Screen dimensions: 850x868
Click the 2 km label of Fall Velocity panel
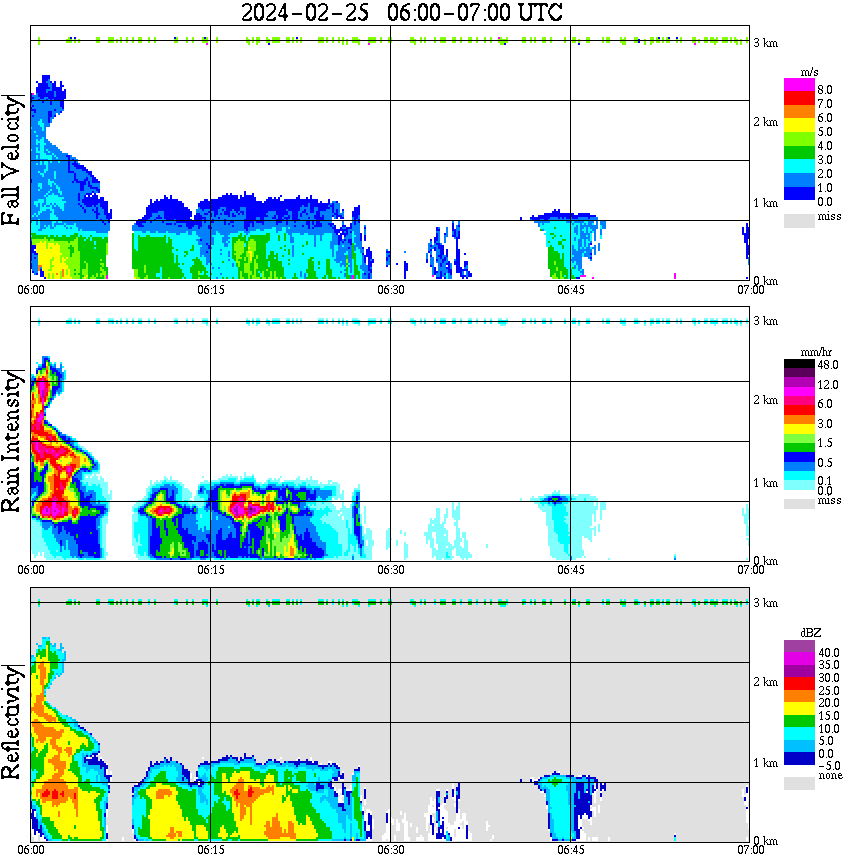point(765,122)
